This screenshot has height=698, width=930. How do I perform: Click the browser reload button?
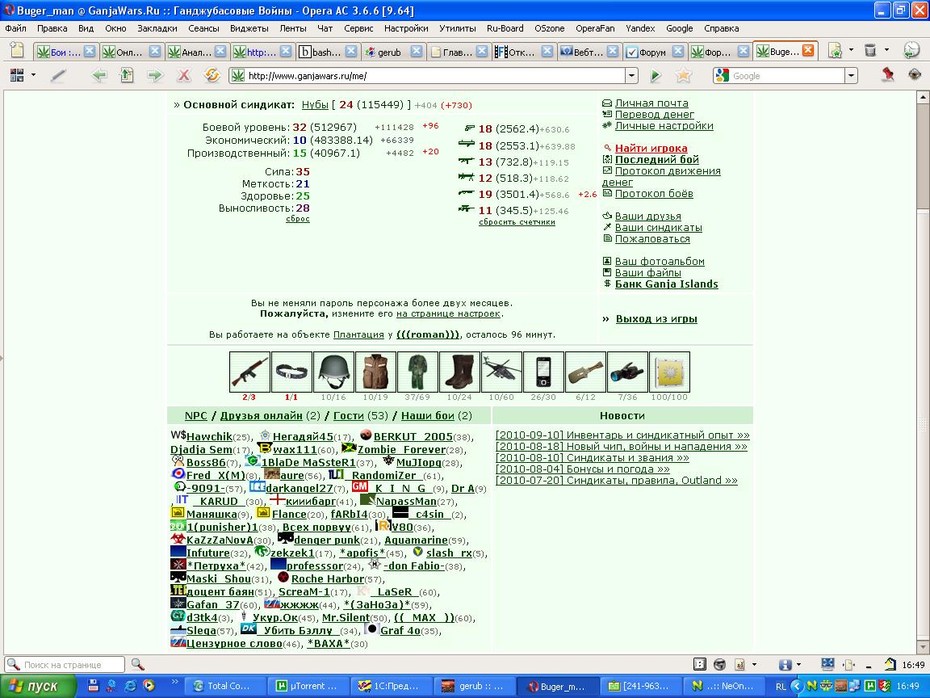212,75
